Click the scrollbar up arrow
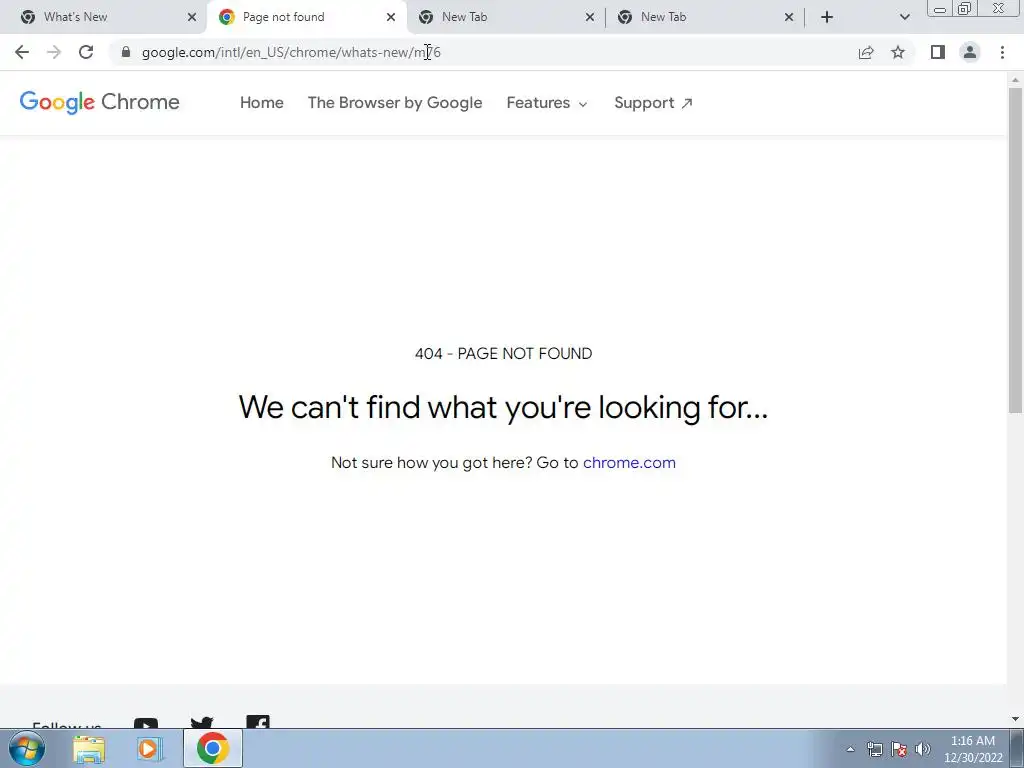The height and width of the screenshot is (768, 1024). pyautogui.click(x=1015, y=80)
